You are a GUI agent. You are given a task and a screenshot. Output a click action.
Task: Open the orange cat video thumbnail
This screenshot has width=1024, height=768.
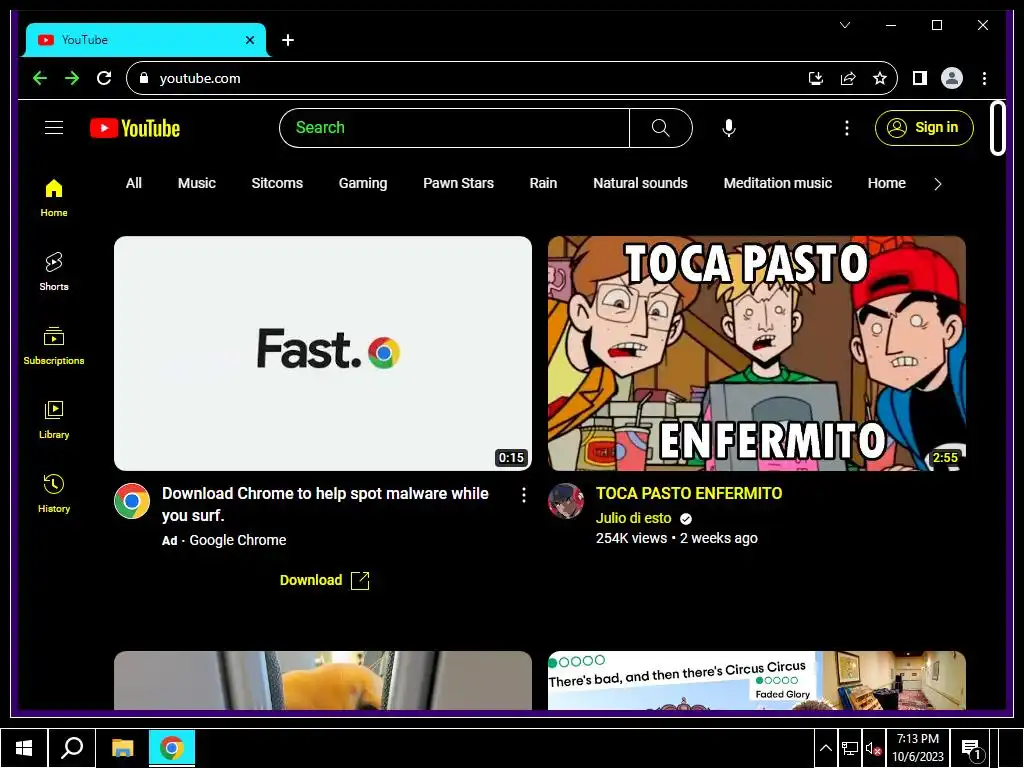pos(323,680)
